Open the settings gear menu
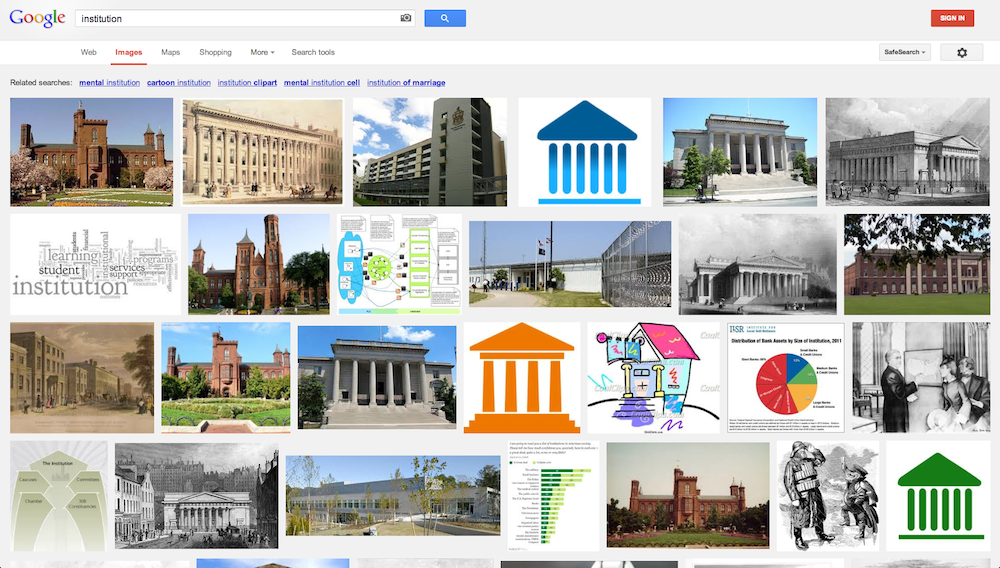1000x568 pixels. 961,52
